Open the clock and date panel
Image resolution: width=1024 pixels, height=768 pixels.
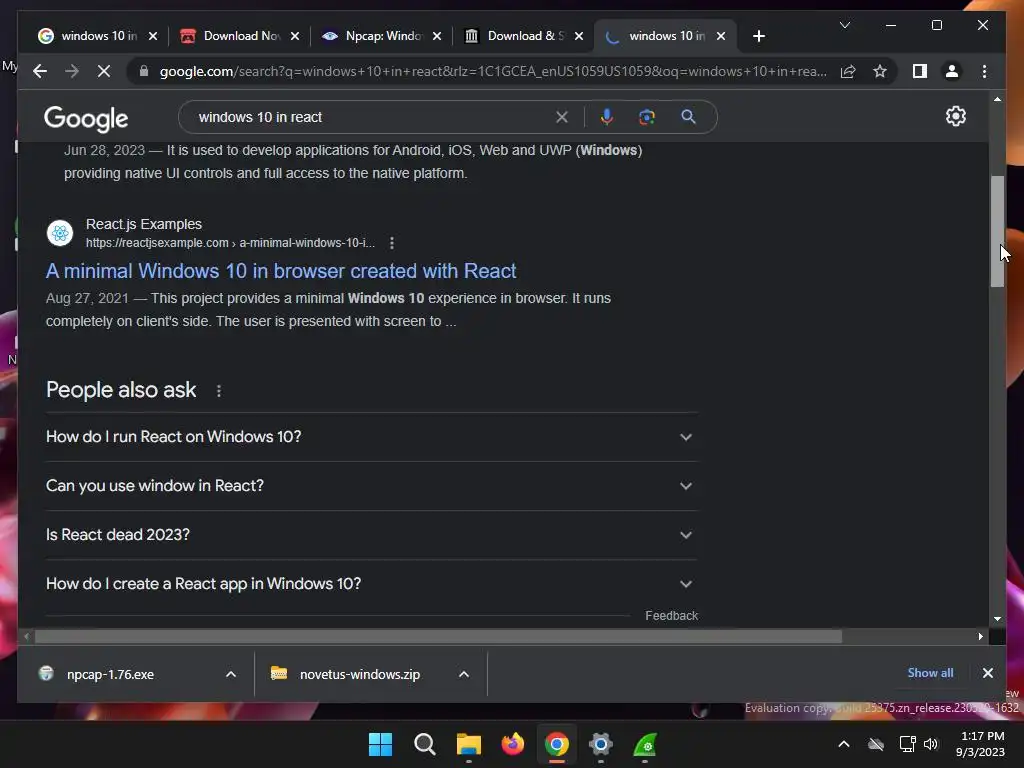(x=980, y=744)
